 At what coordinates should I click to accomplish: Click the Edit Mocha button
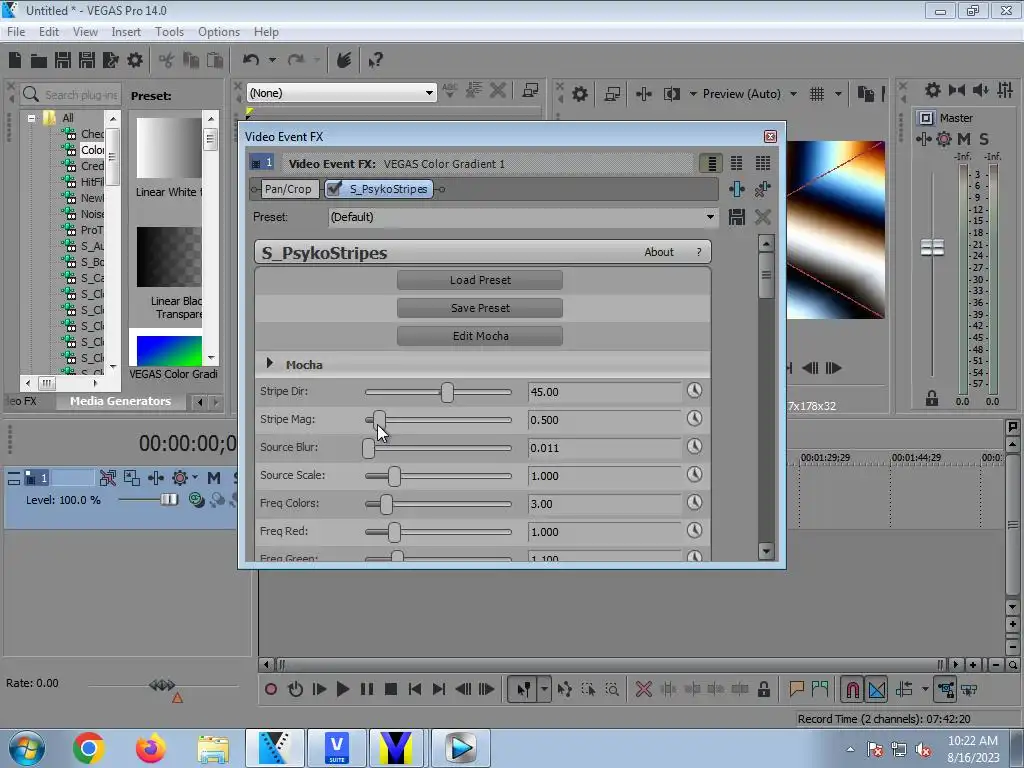pos(480,336)
